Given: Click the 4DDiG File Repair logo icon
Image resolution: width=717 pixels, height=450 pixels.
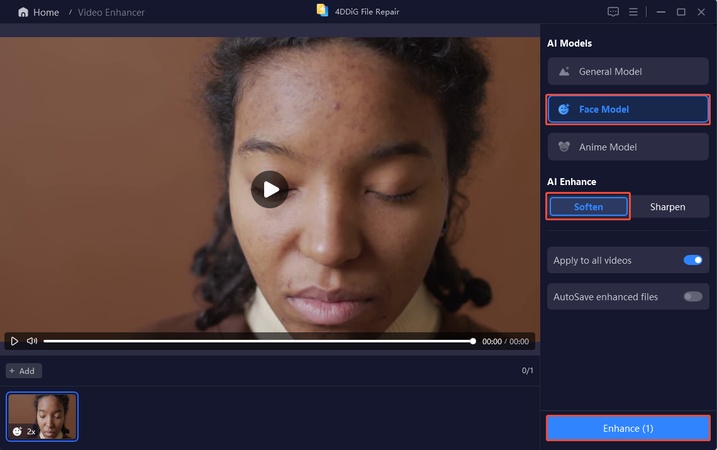Looking at the screenshot, I should point(322,11).
